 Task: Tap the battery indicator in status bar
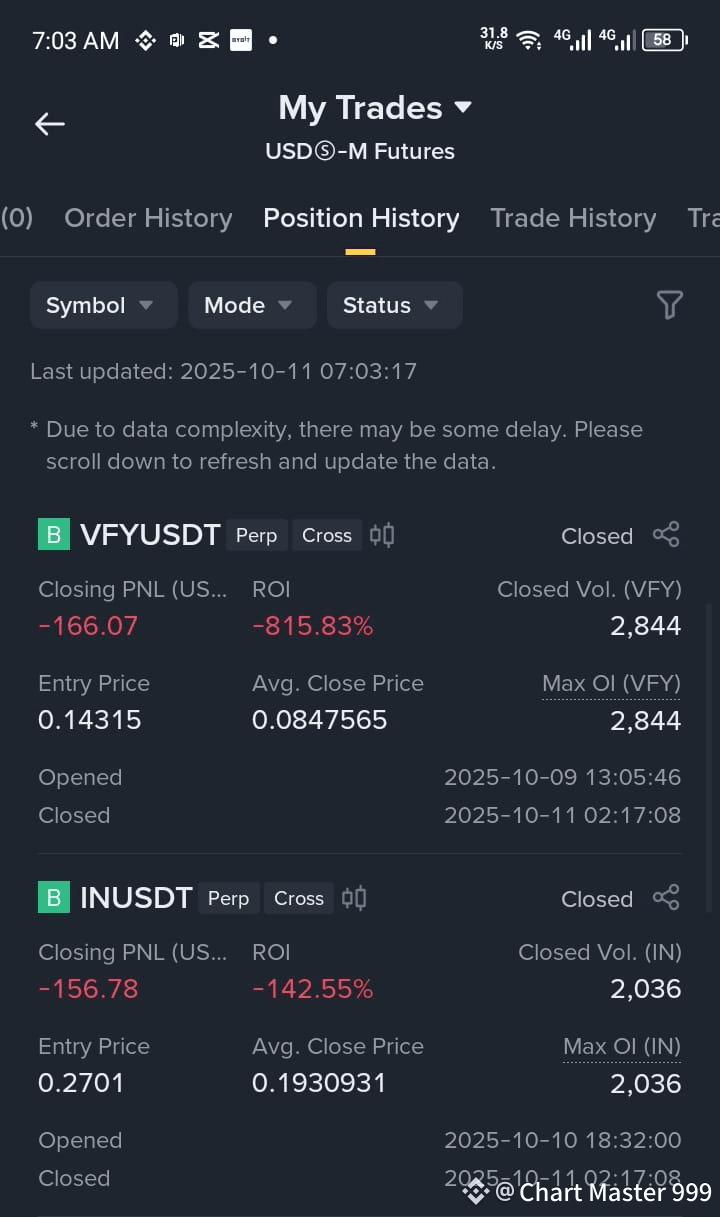(x=665, y=40)
